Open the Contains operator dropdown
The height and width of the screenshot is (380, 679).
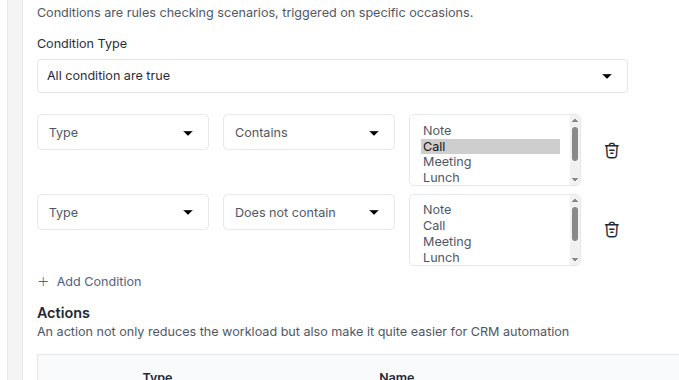(309, 132)
